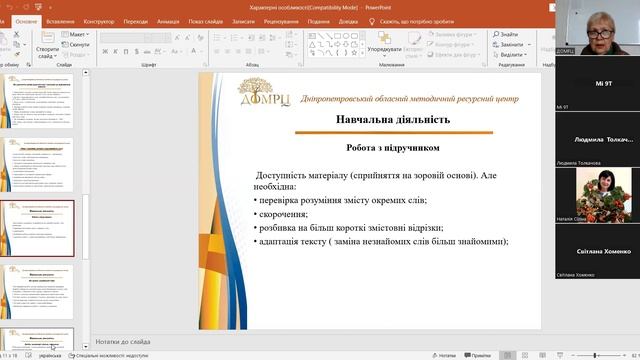The image size is (640, 360).
Task: Open the Ефекти для фігур dropdown
Action: pyautogui.click(x=453, y=54)
